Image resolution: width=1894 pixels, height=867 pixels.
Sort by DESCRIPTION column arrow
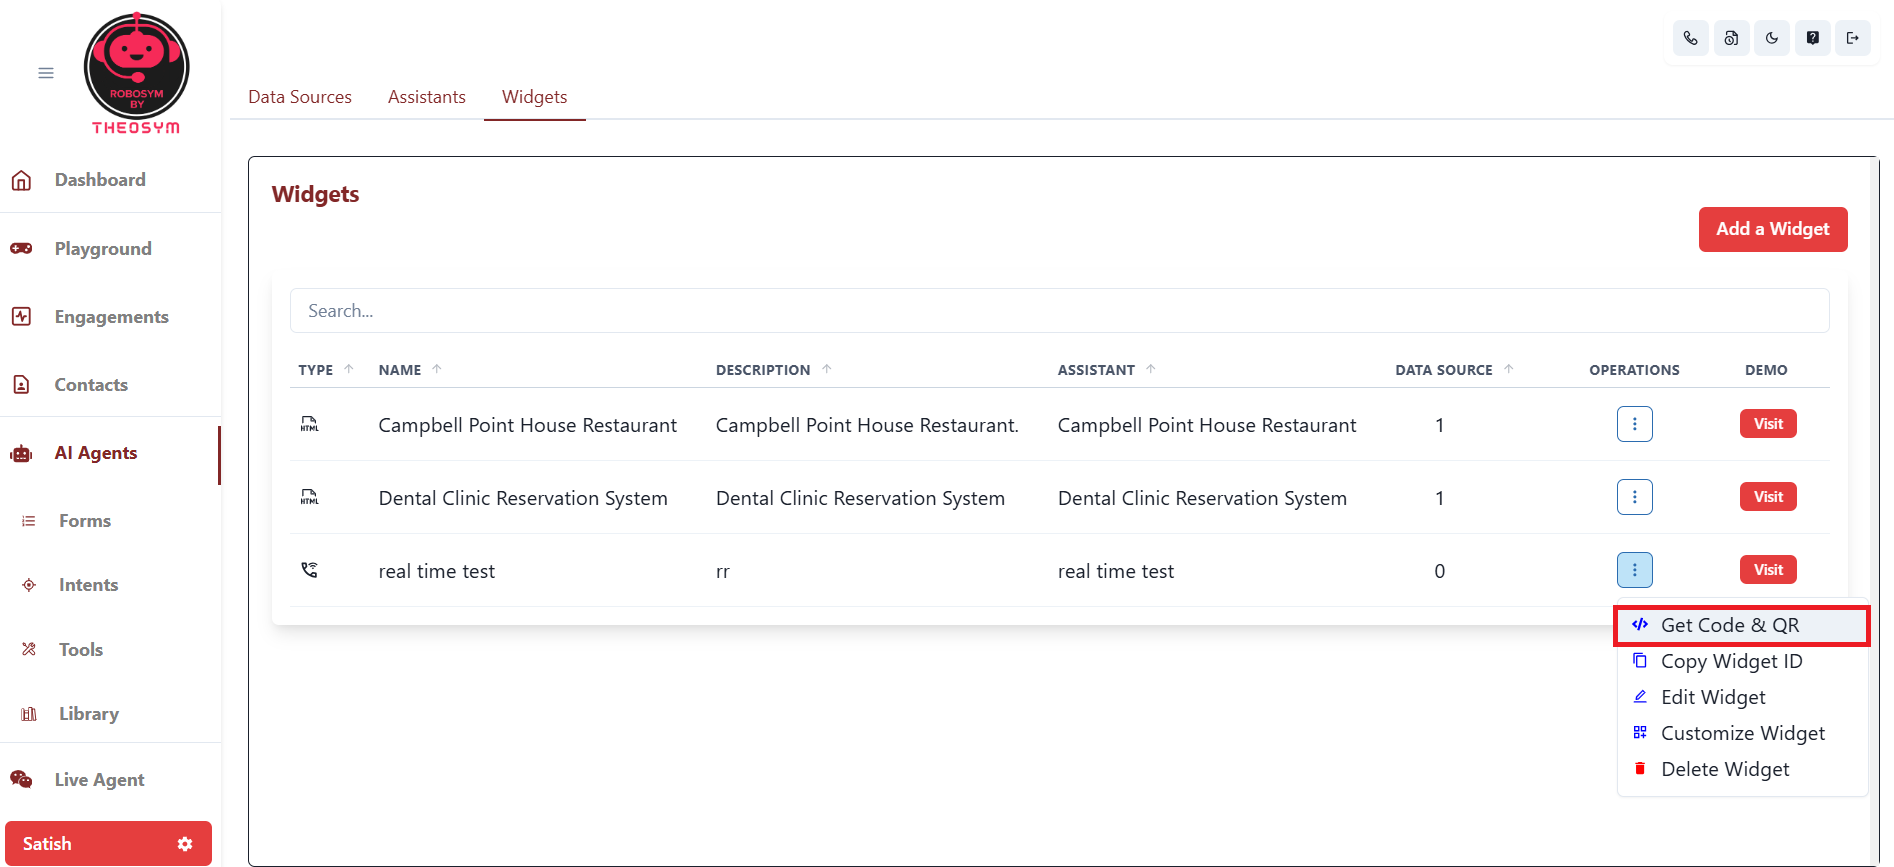tap(827, 369)
